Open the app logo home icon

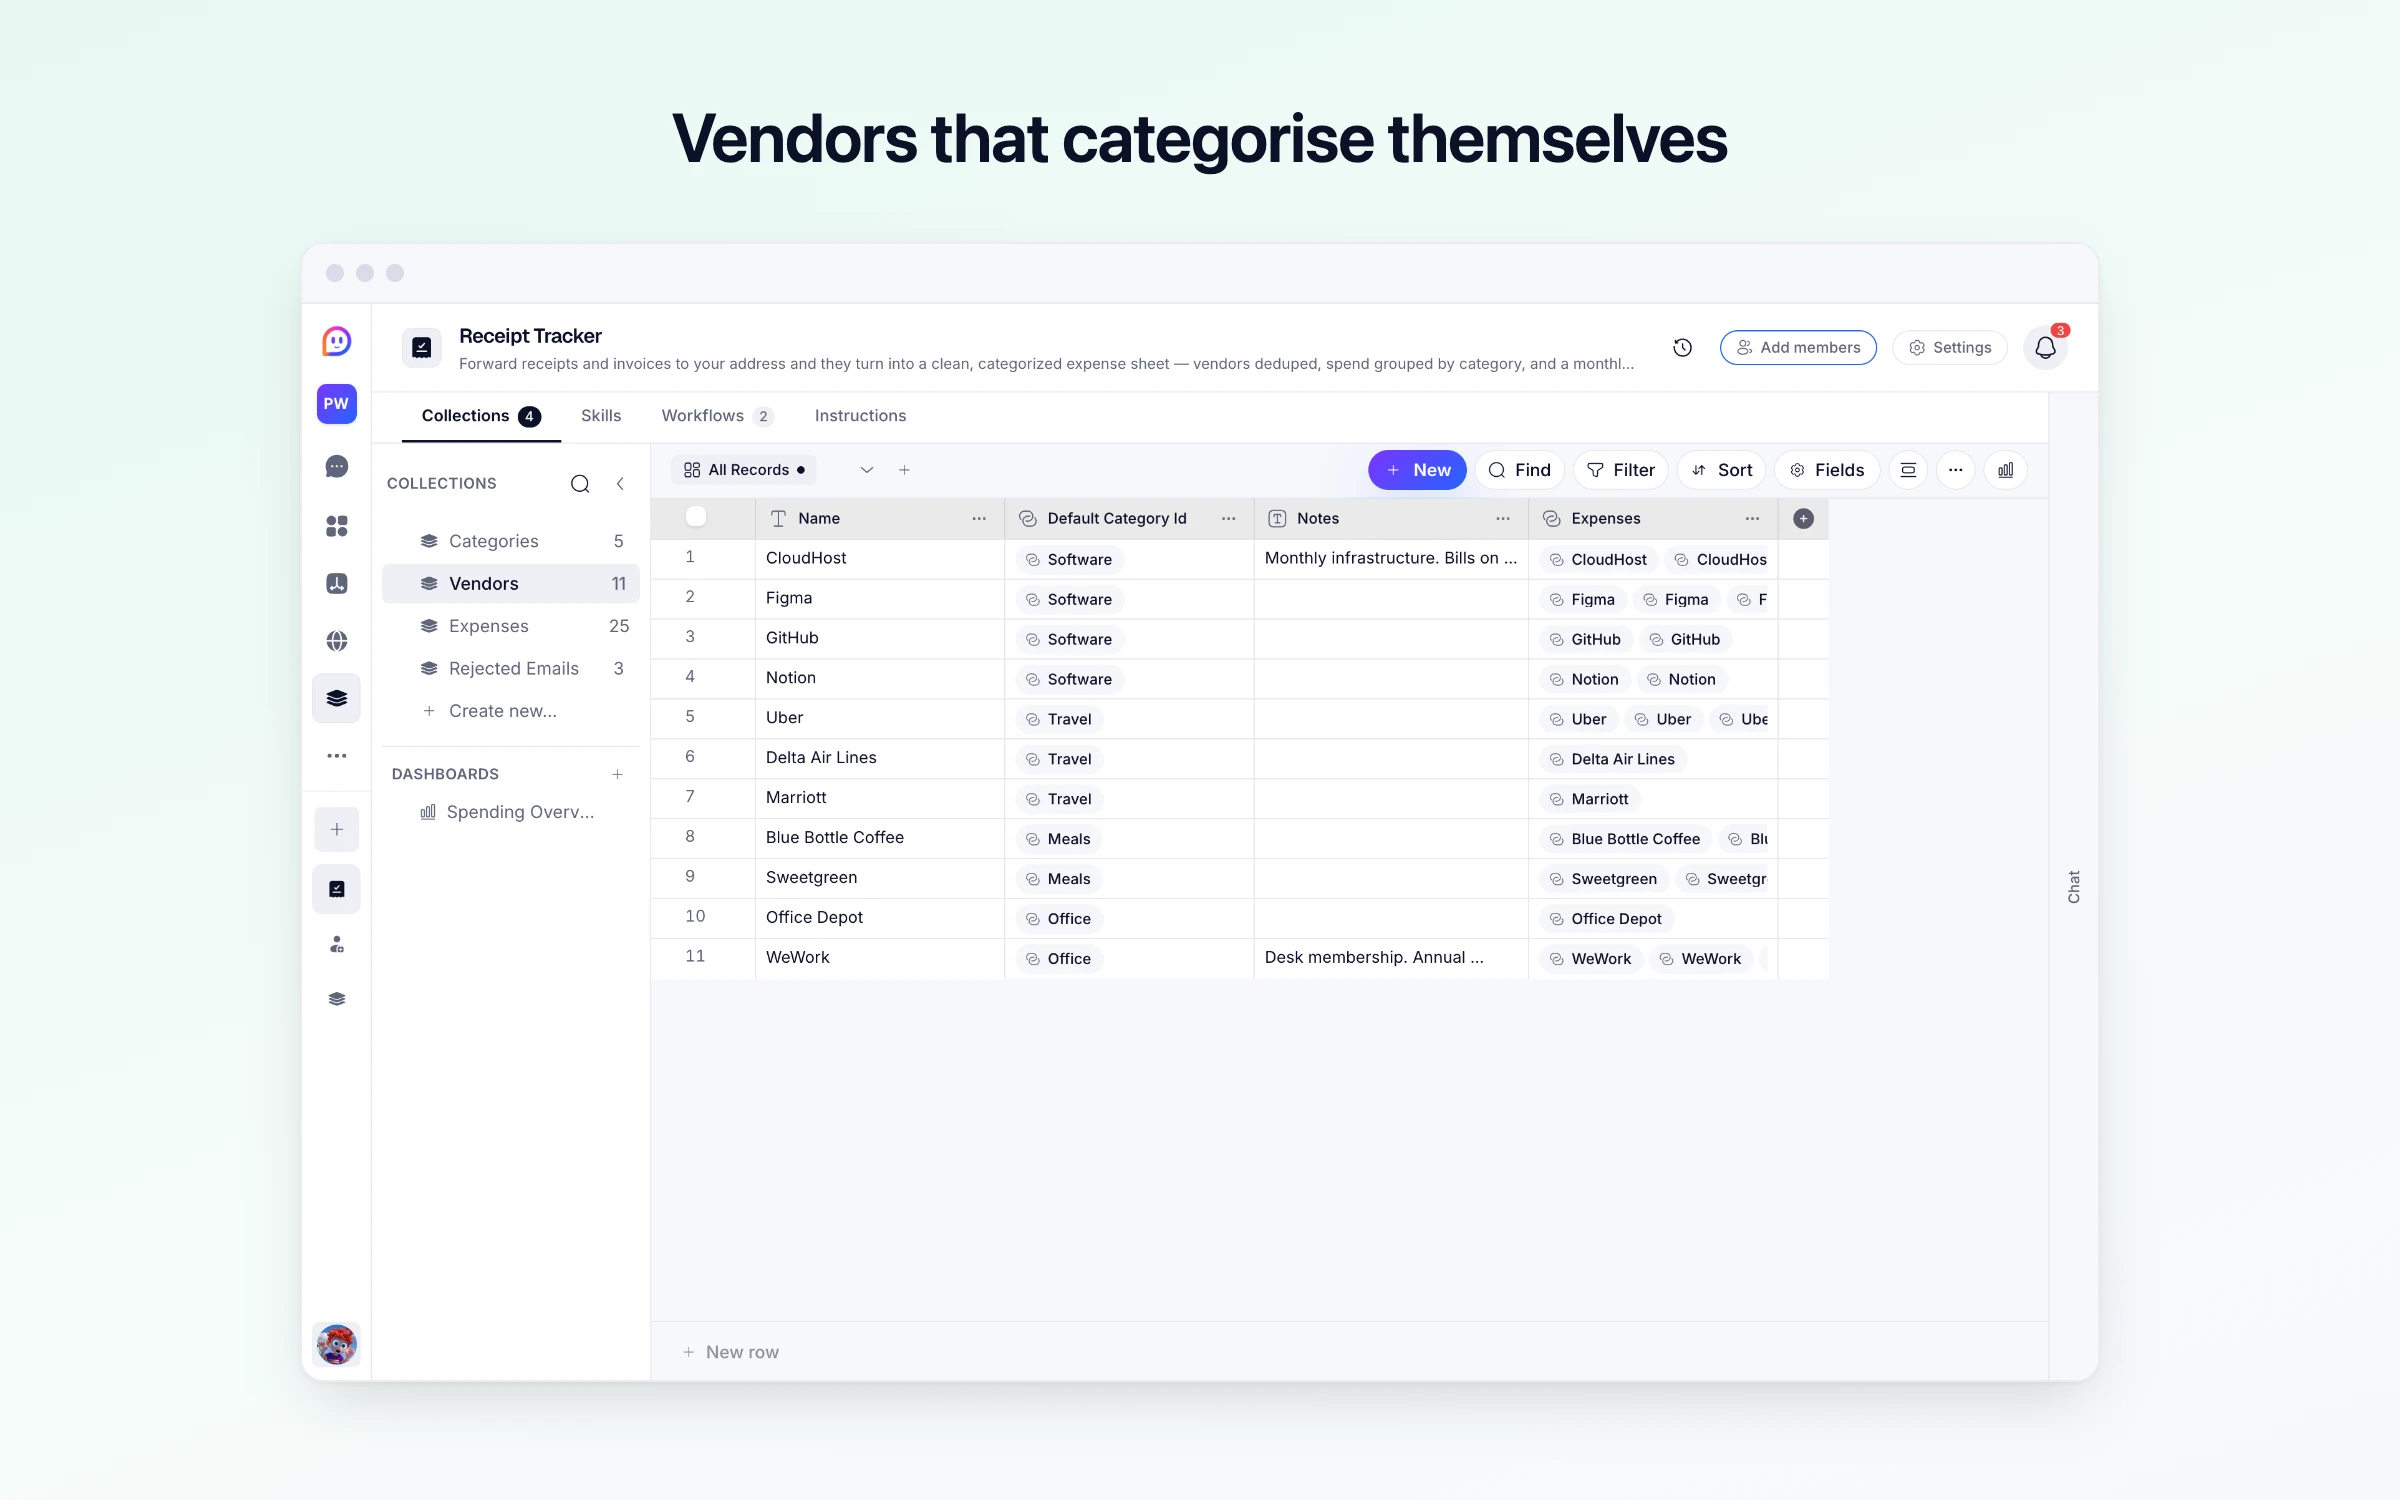[336, 342]
